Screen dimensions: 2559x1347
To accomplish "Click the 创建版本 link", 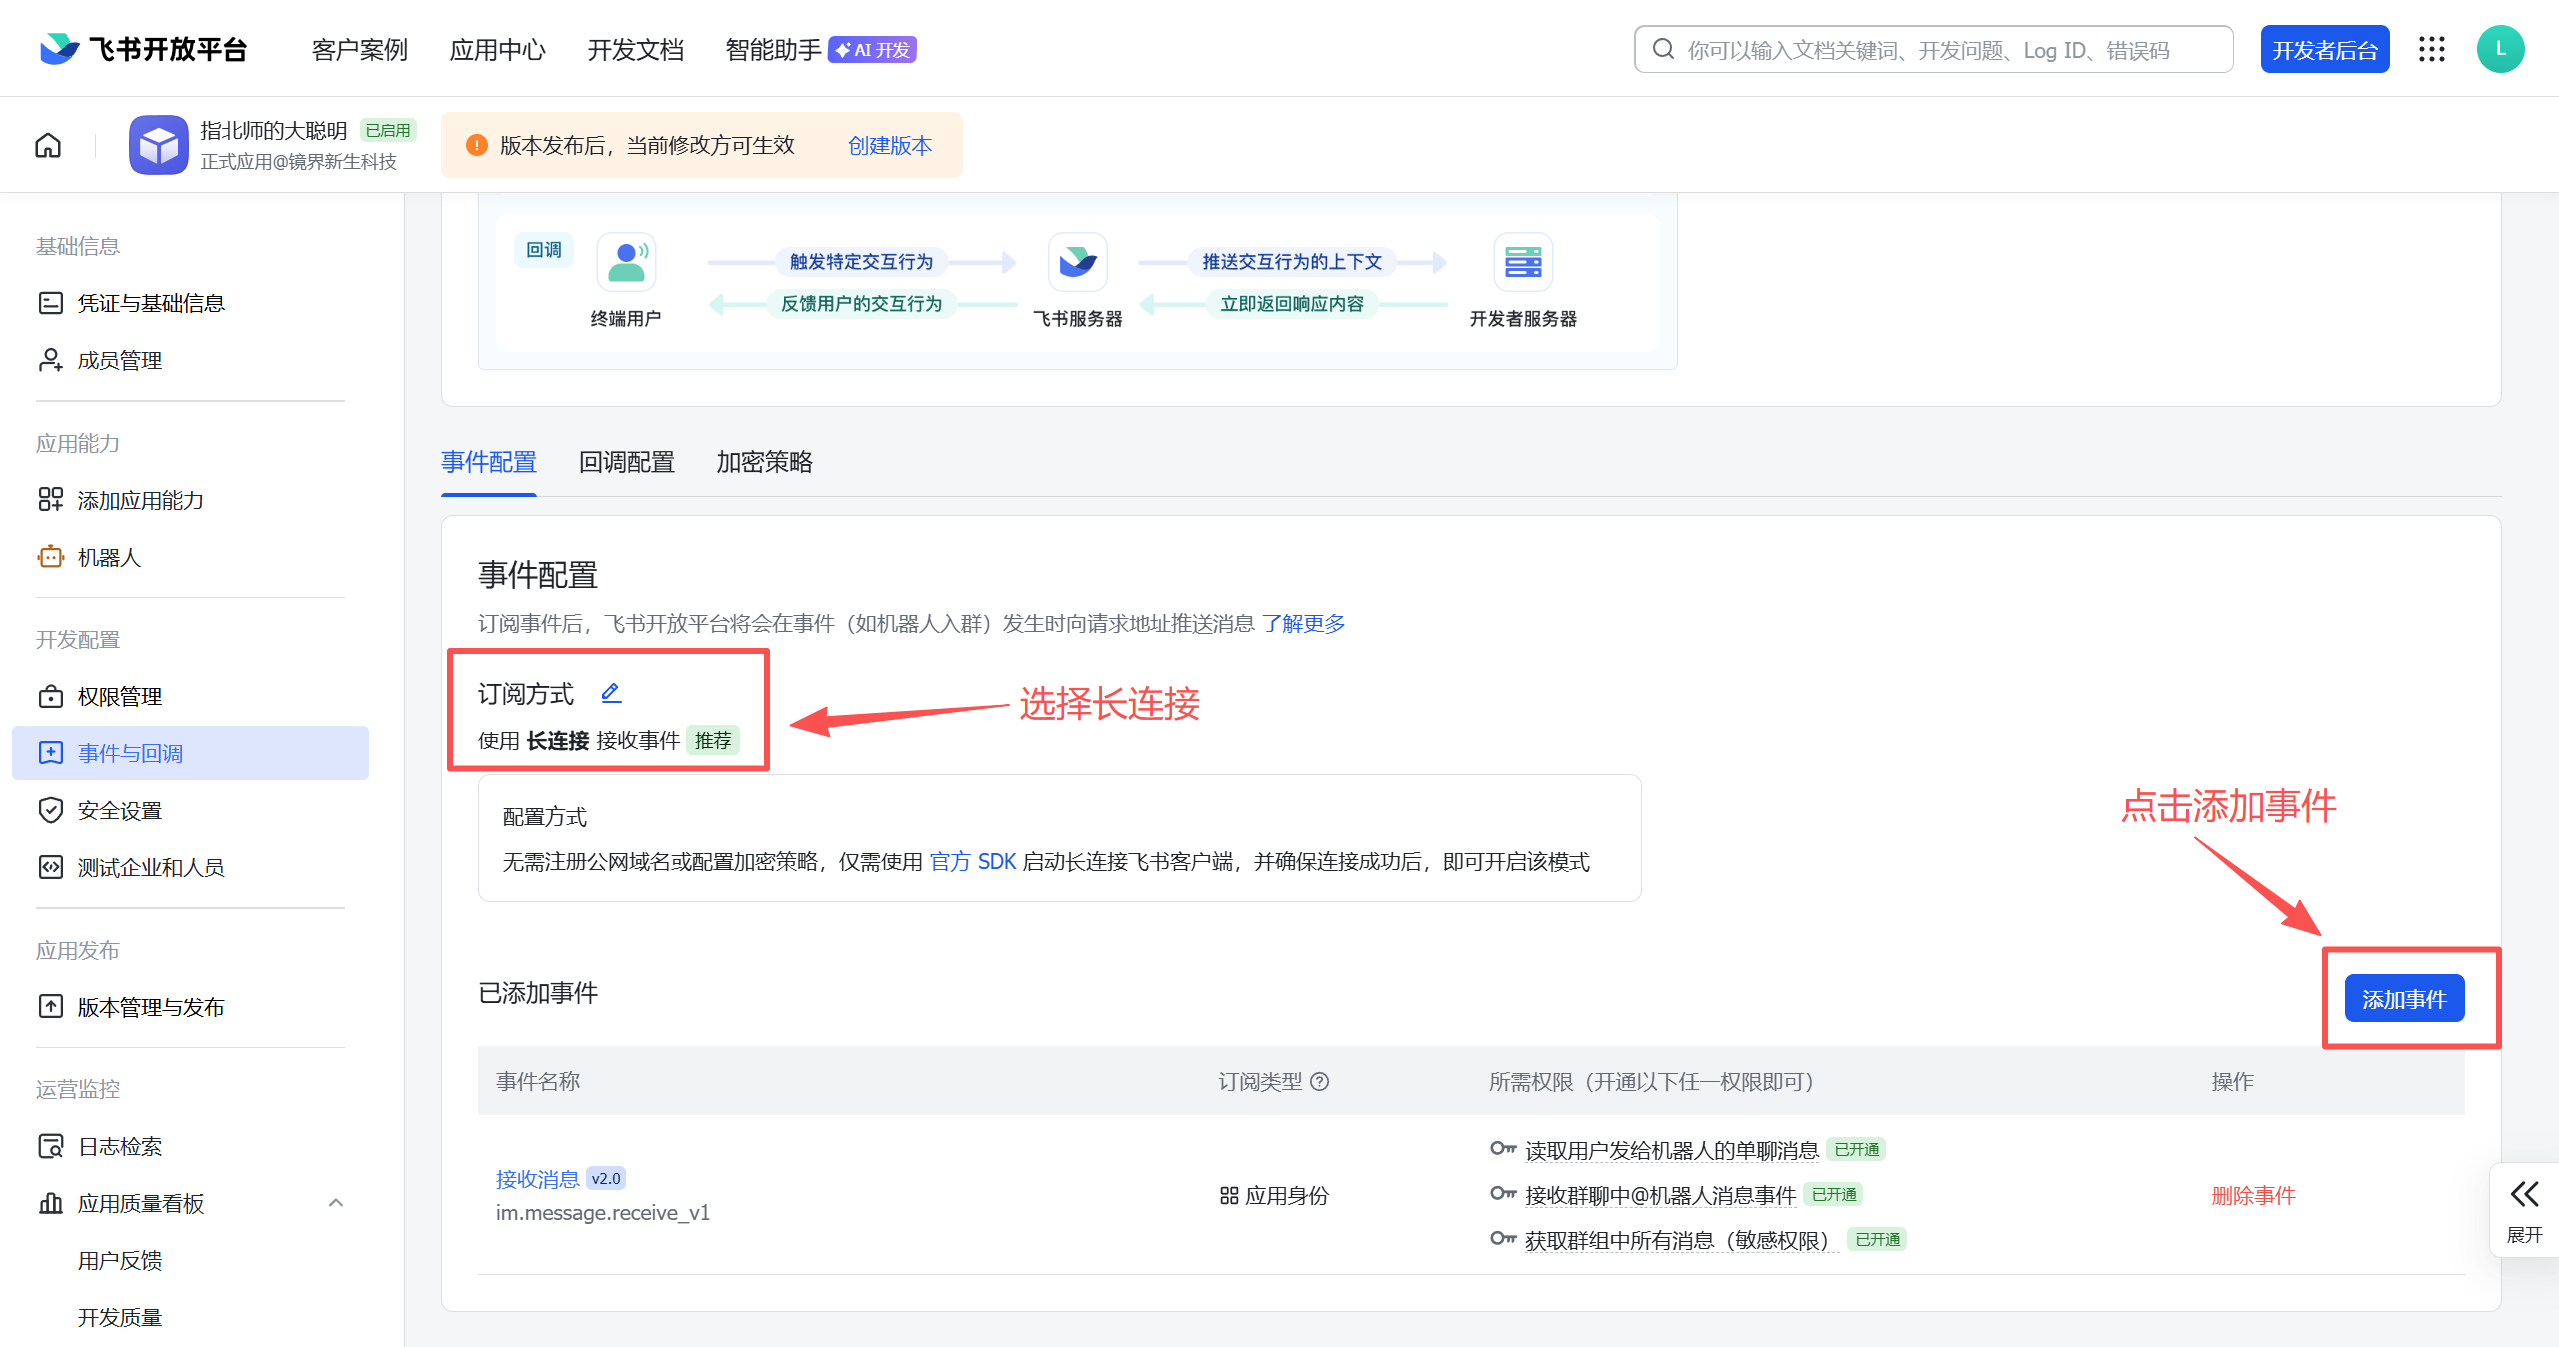I will (x=889, y=146).
